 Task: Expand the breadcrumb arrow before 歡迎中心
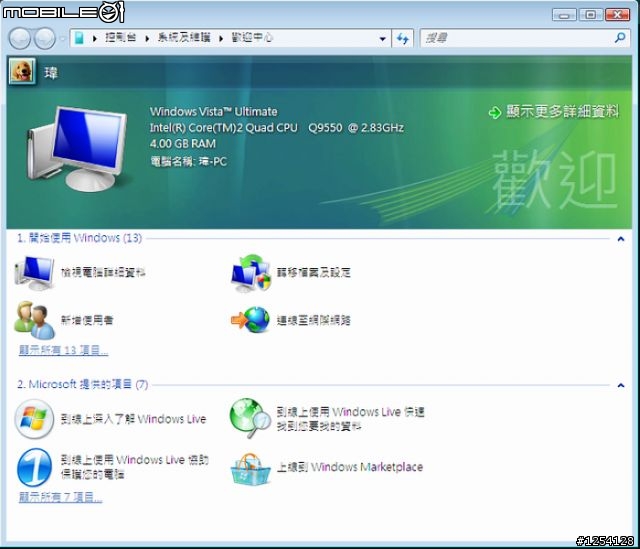coord(221,38)
